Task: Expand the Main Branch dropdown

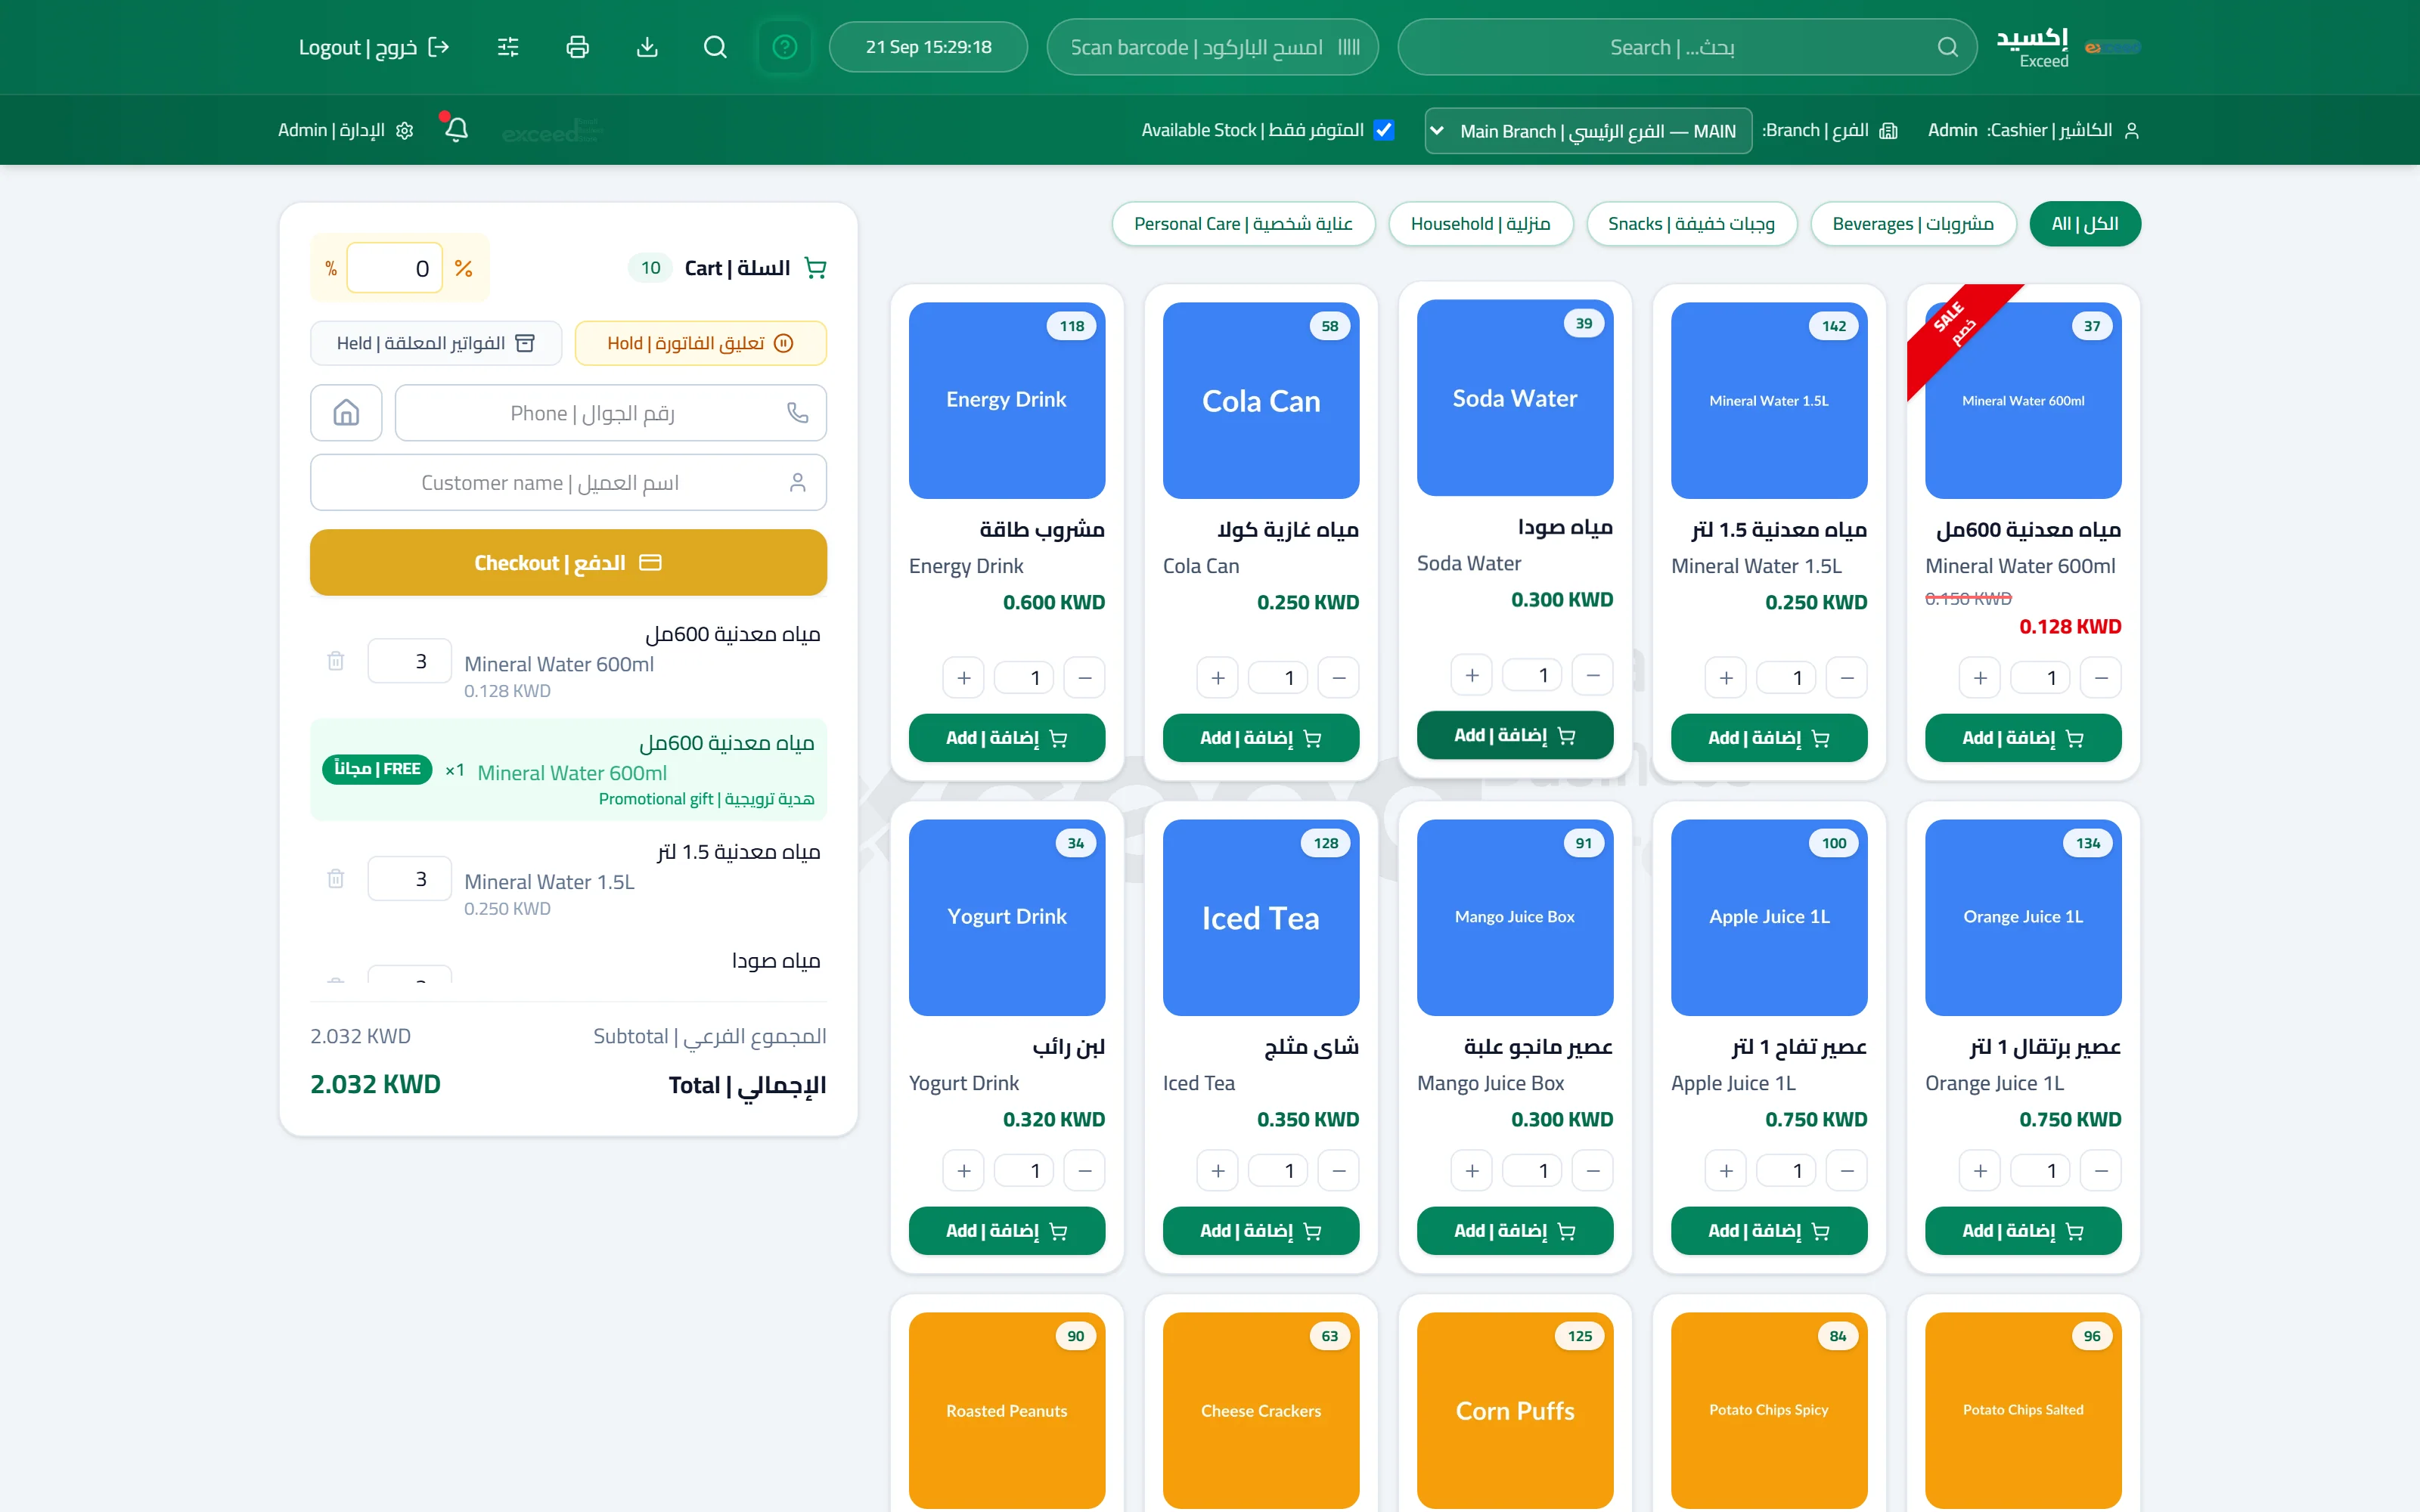Action: 1588,131
